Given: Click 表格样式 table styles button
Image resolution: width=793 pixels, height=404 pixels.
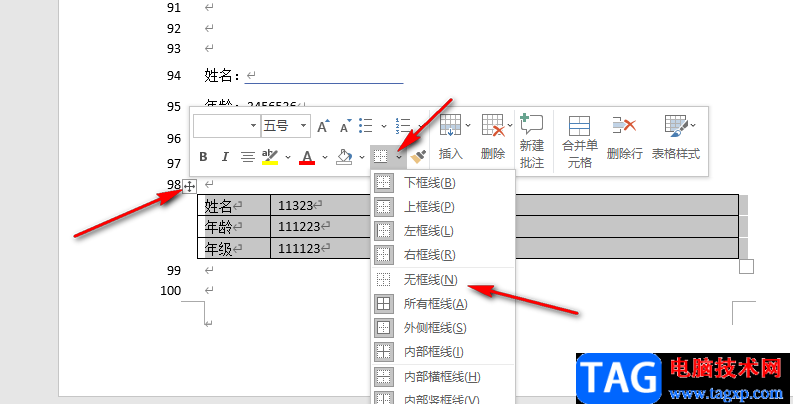Looking at the screenshot, I should [676, 138].
